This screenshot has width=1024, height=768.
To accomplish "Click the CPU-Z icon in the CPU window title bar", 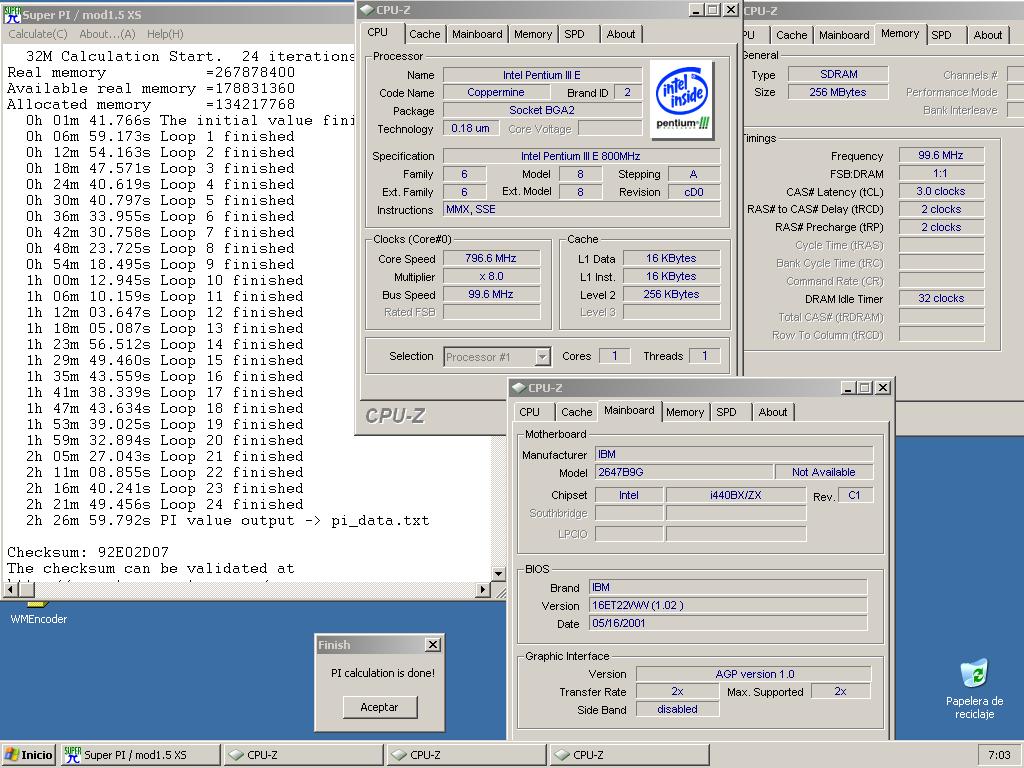I will pyautogui.click(x=366, y=10).
